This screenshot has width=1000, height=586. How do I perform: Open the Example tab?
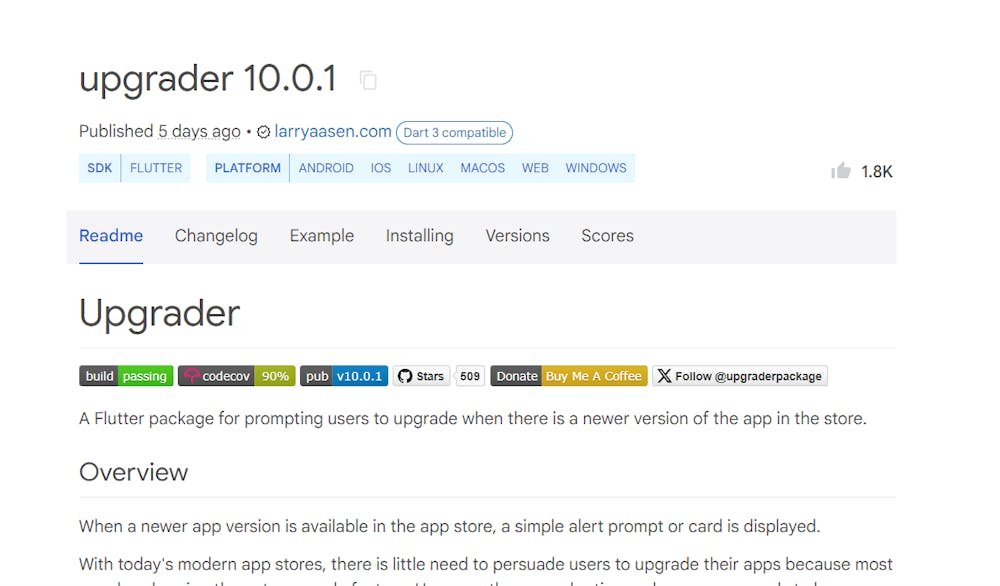point(321,236)
